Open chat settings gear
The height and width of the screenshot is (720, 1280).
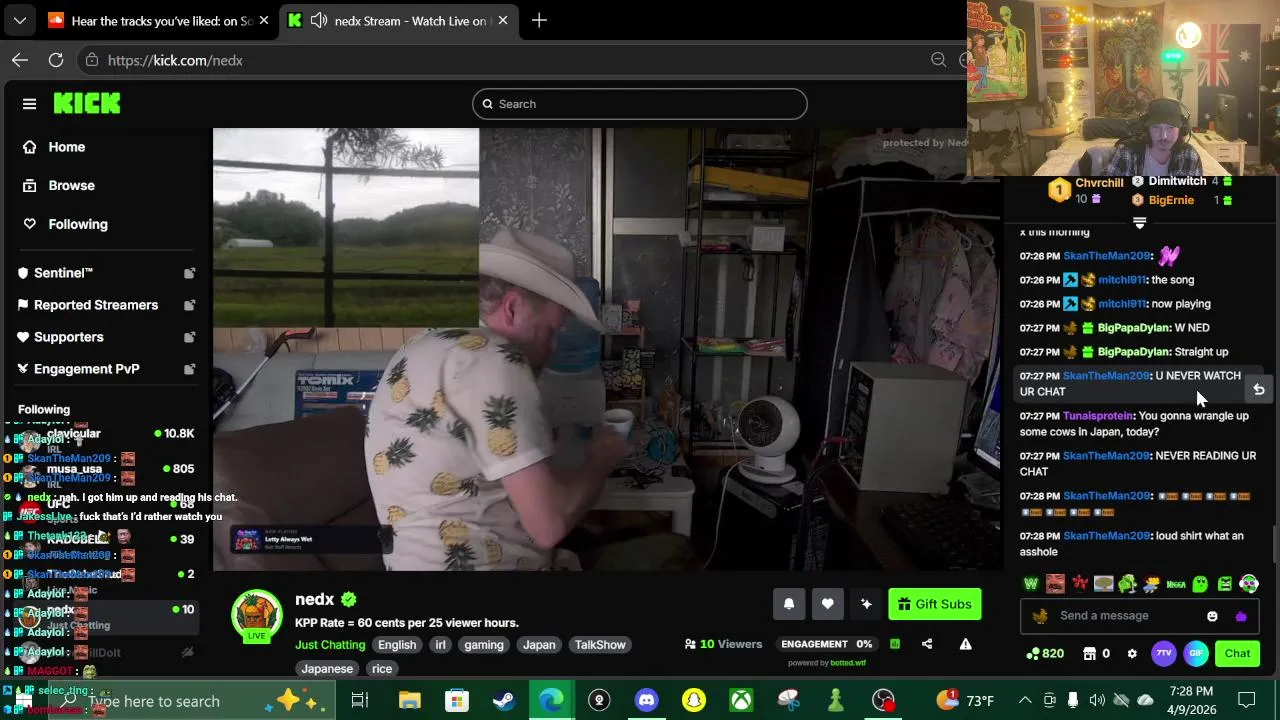(x=1132, y=654)
